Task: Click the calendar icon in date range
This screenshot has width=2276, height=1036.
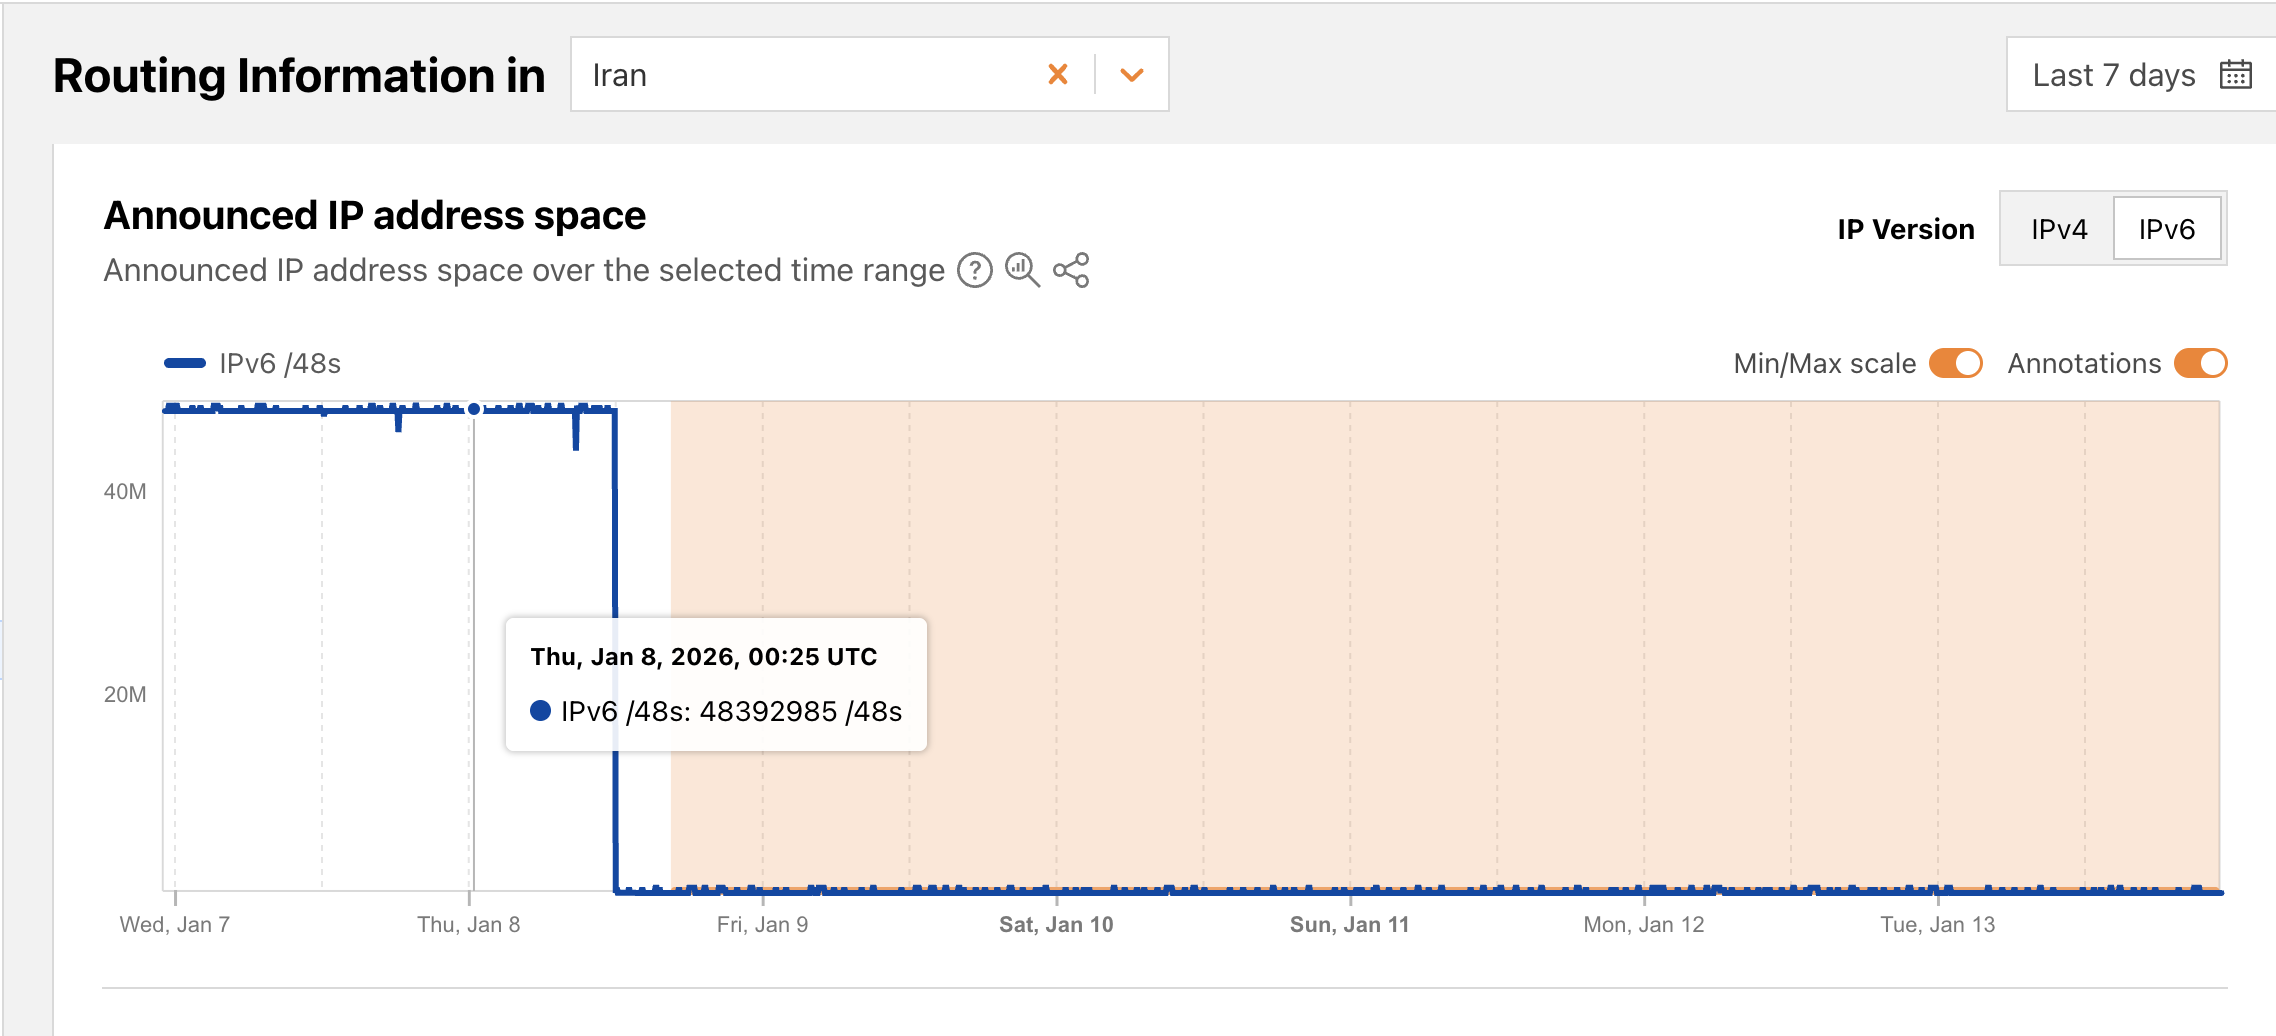Action: (2235, 75)
